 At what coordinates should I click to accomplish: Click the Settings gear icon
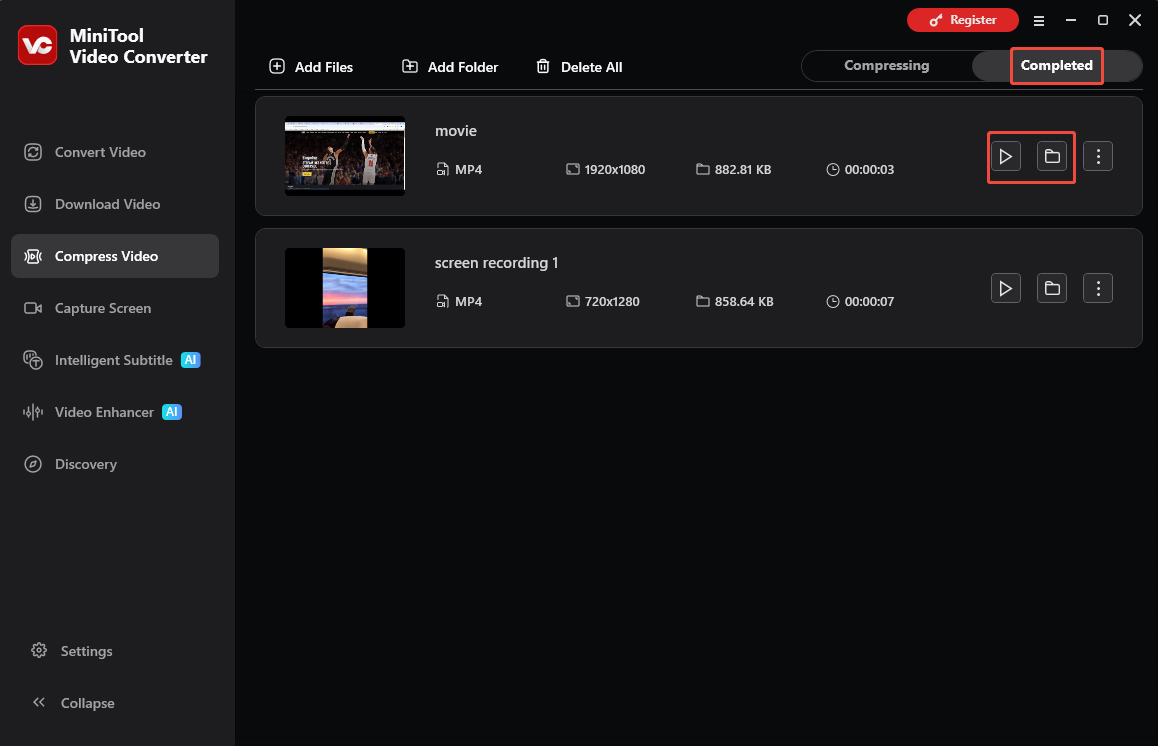39,650
